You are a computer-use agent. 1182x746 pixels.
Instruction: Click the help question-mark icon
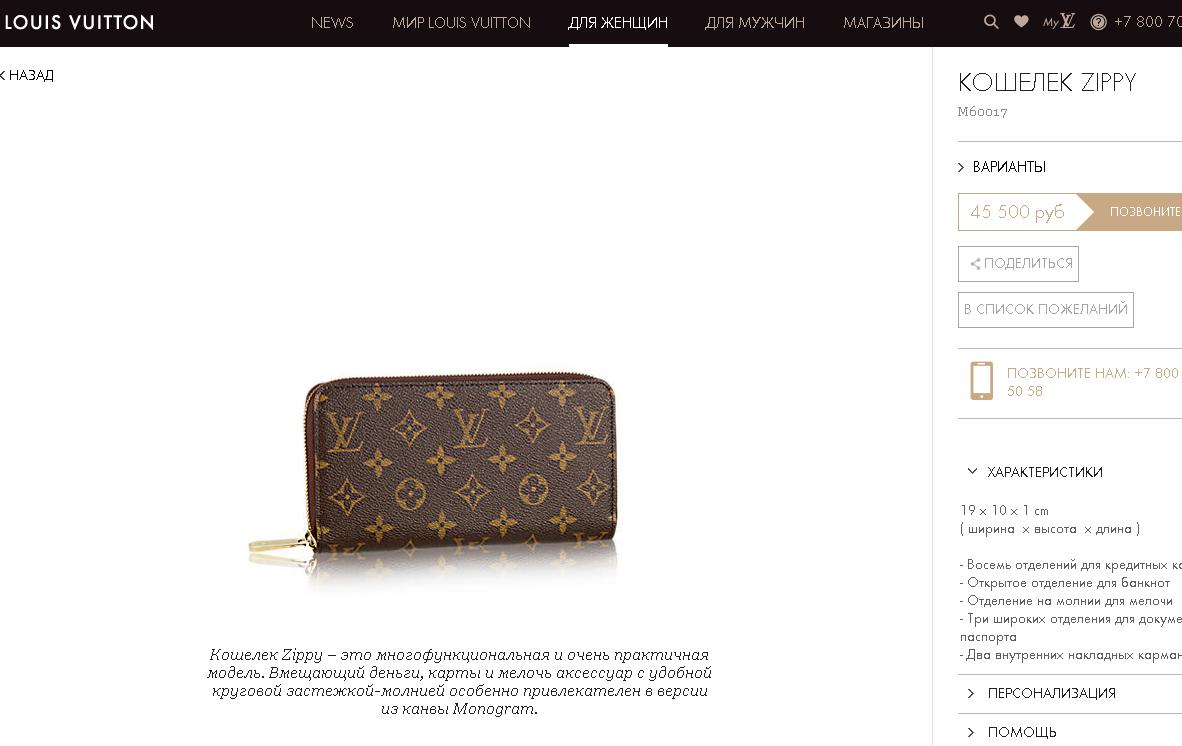(1098, 23)
